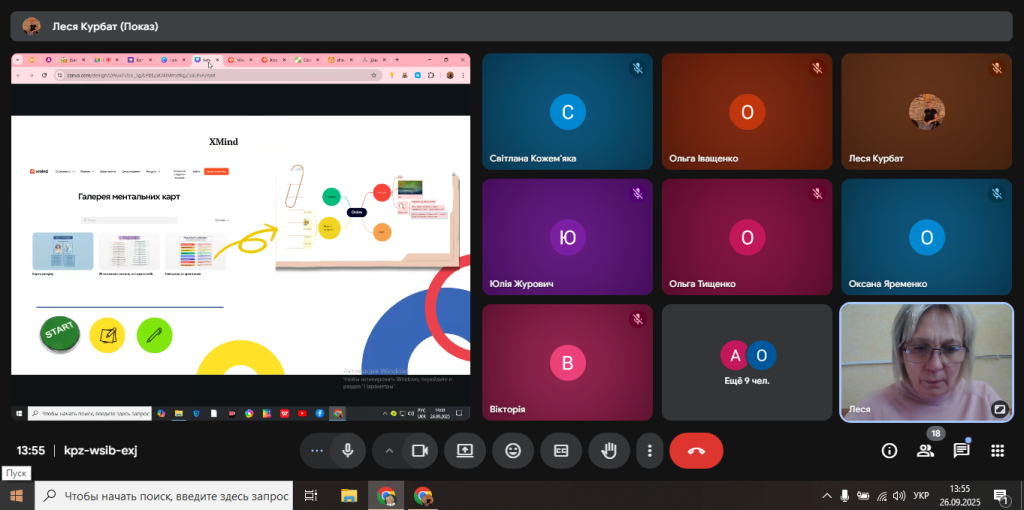Start screen presentation button
This screenshot has width=1024, height=510.
pyautogui.click(x=465, y=450)
